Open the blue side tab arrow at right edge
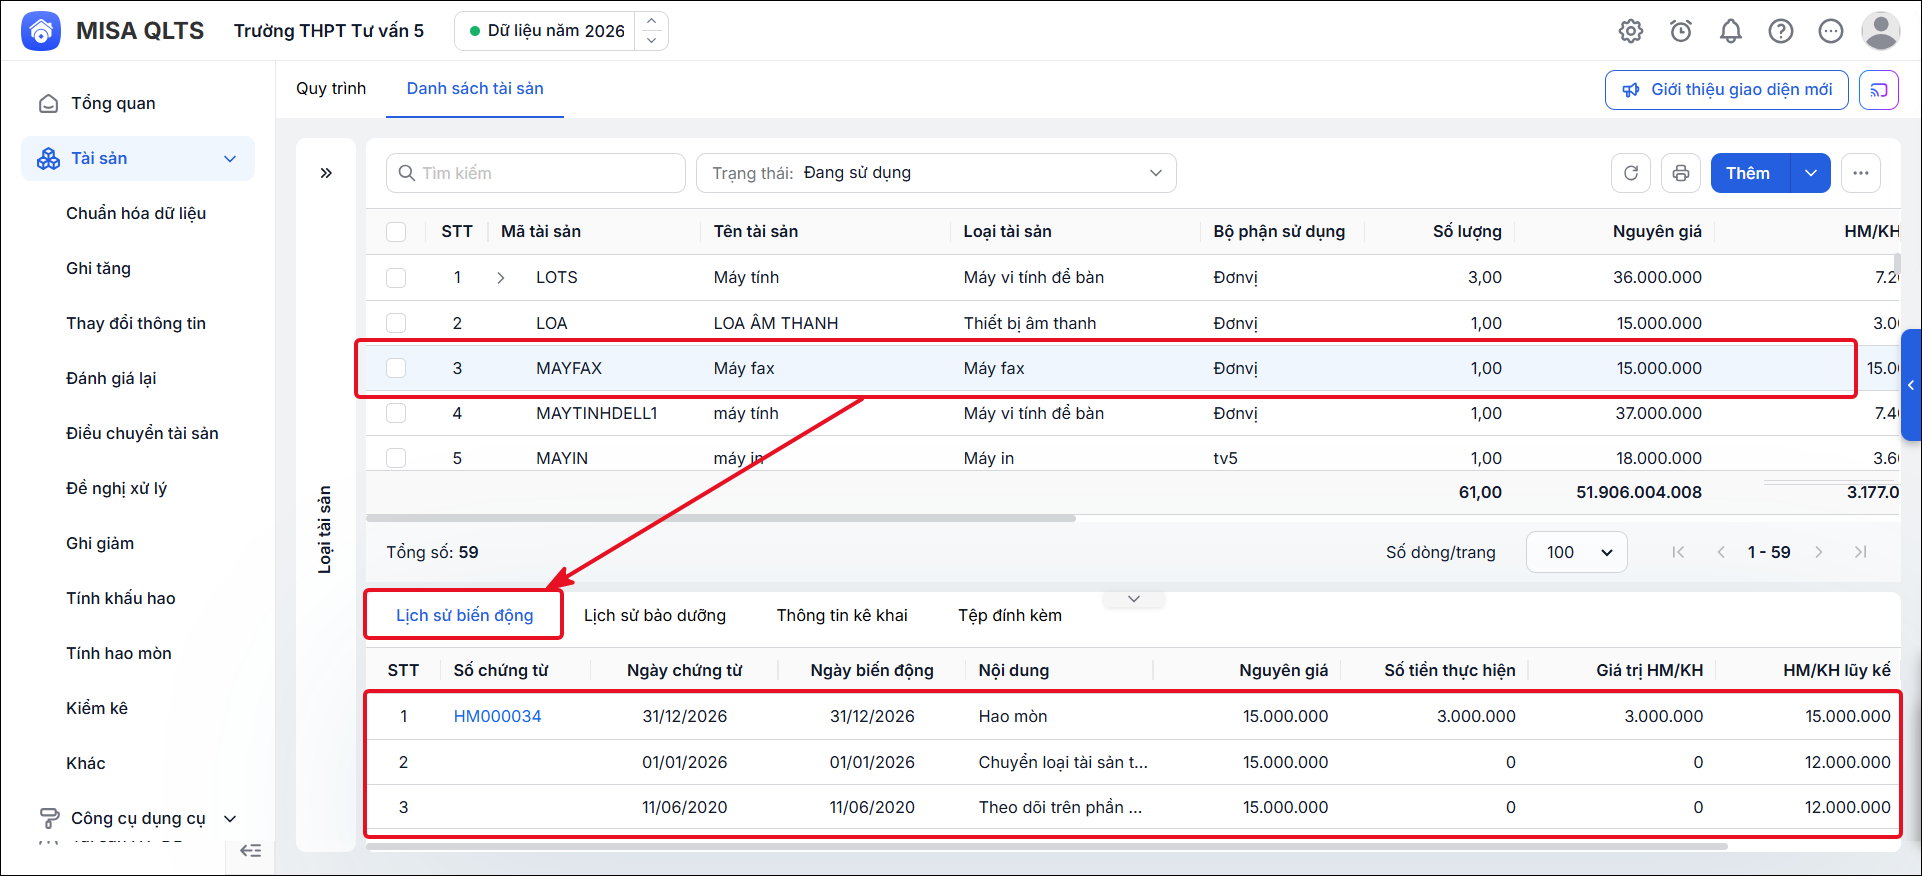Image resolution: width=1922 pixels, height=876 pixels. click(1911, 385)
